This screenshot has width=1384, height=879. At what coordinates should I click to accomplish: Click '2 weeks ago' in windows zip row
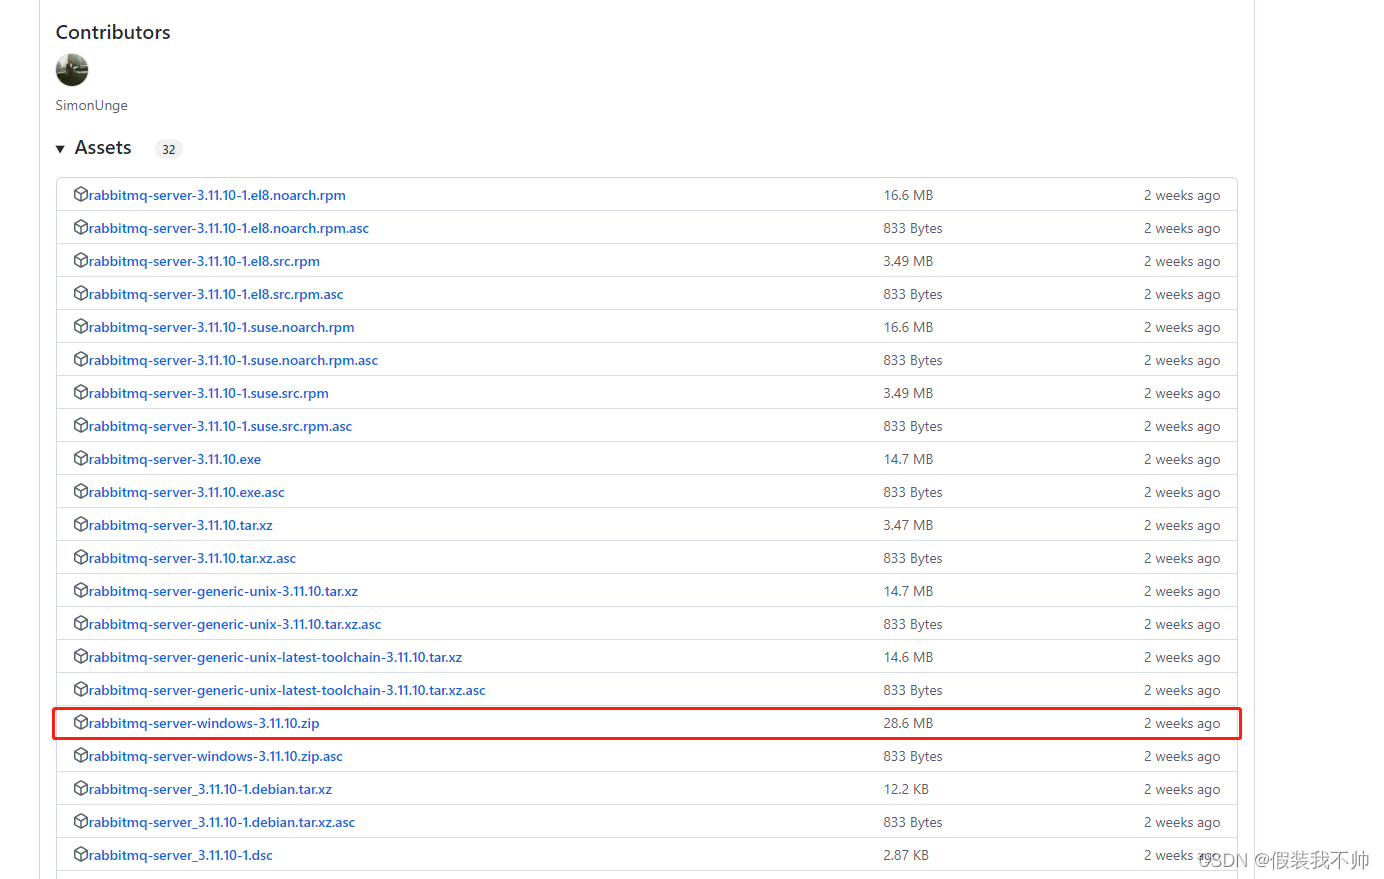coord(1182,723)
